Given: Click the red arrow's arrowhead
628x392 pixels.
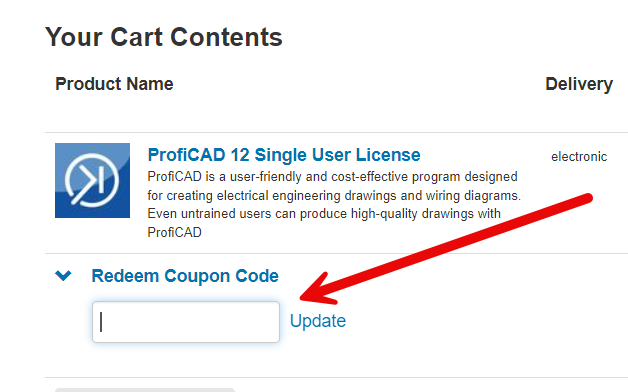Looking at the screenshot, I should coord(317,289).
